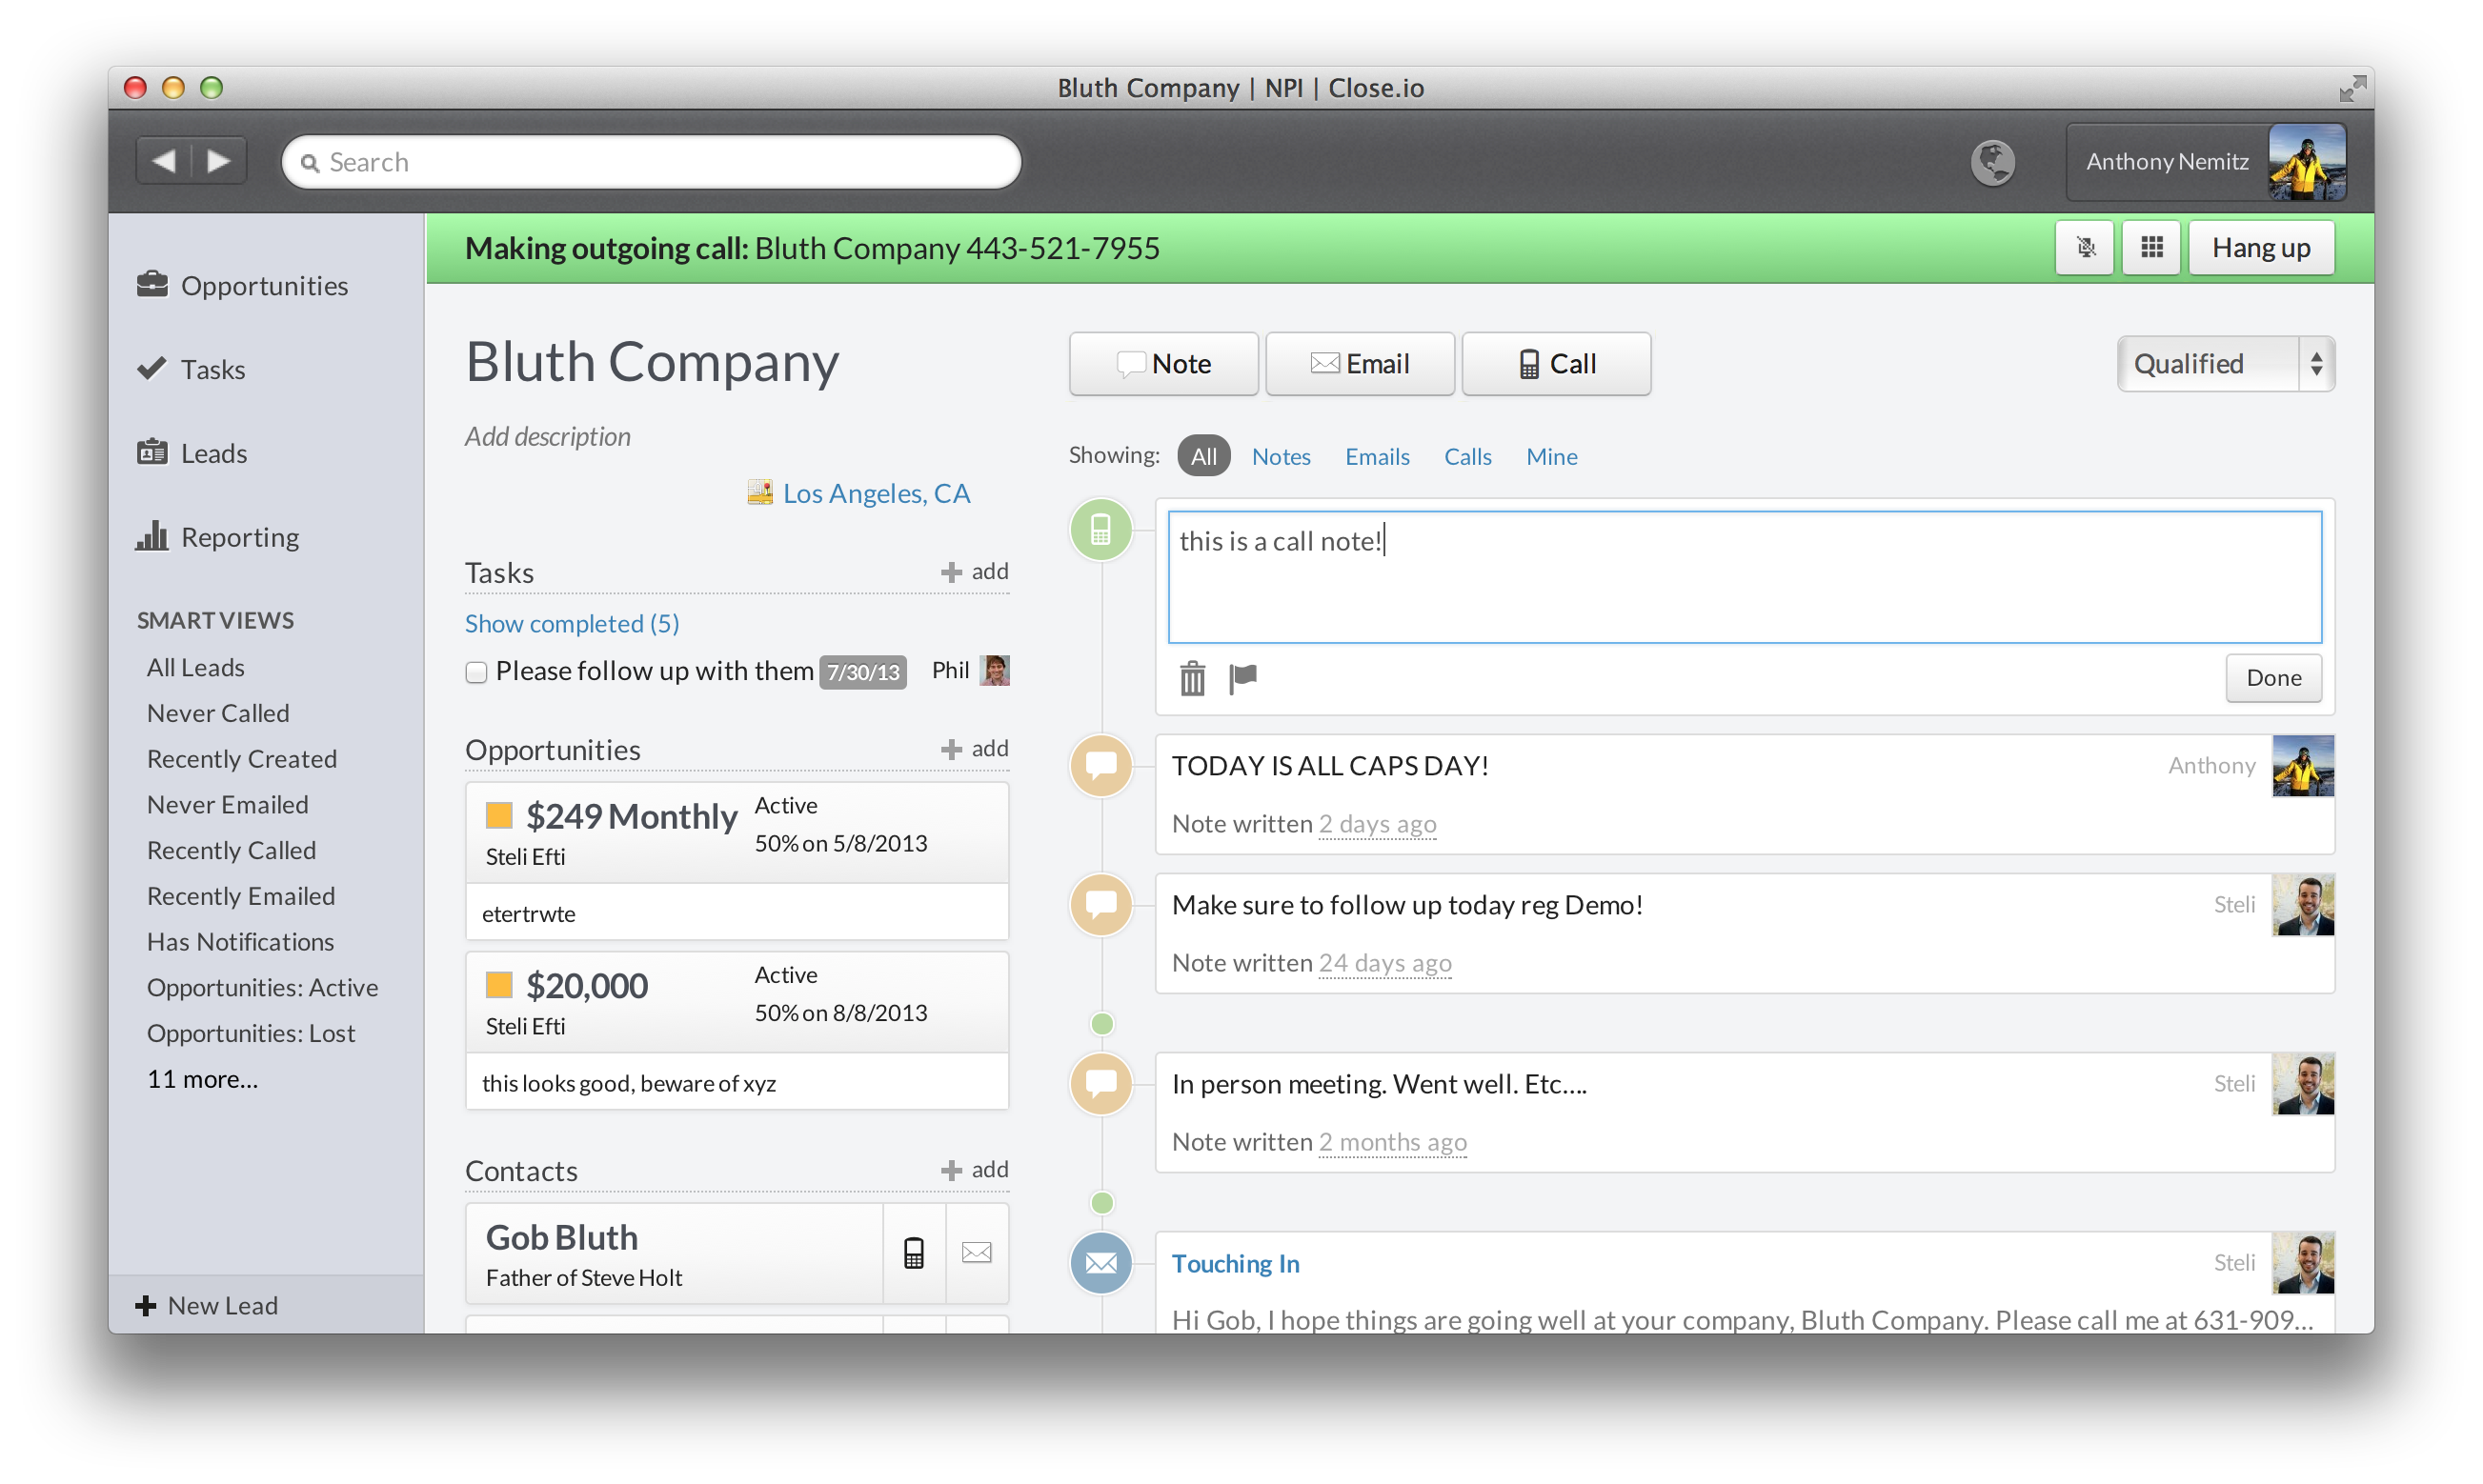Image resolution: width=2483 pixels, height=1484 pixels.
Task: Click the Reporting sidebar menu item
Action: pos(240,535)
